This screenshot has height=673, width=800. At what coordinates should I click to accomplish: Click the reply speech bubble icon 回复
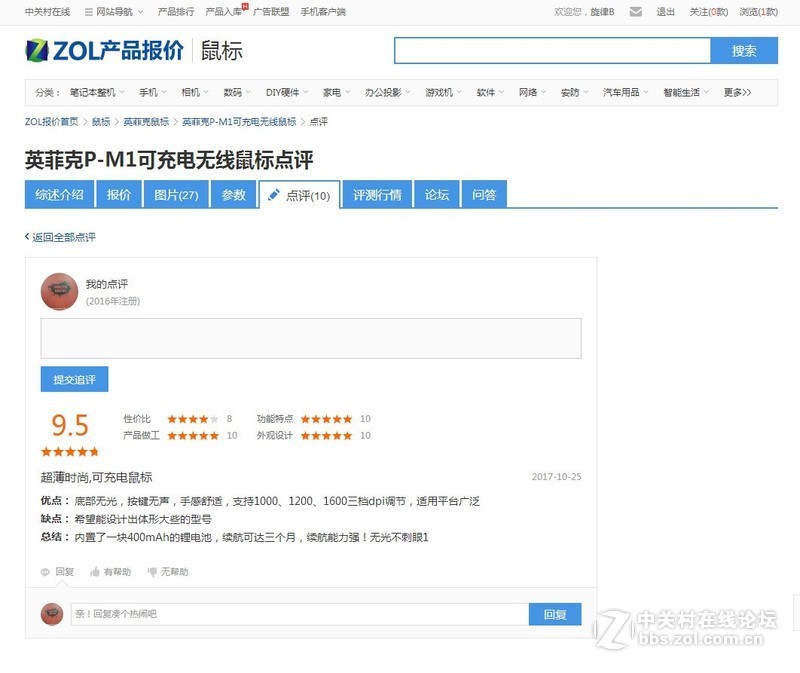57,571
